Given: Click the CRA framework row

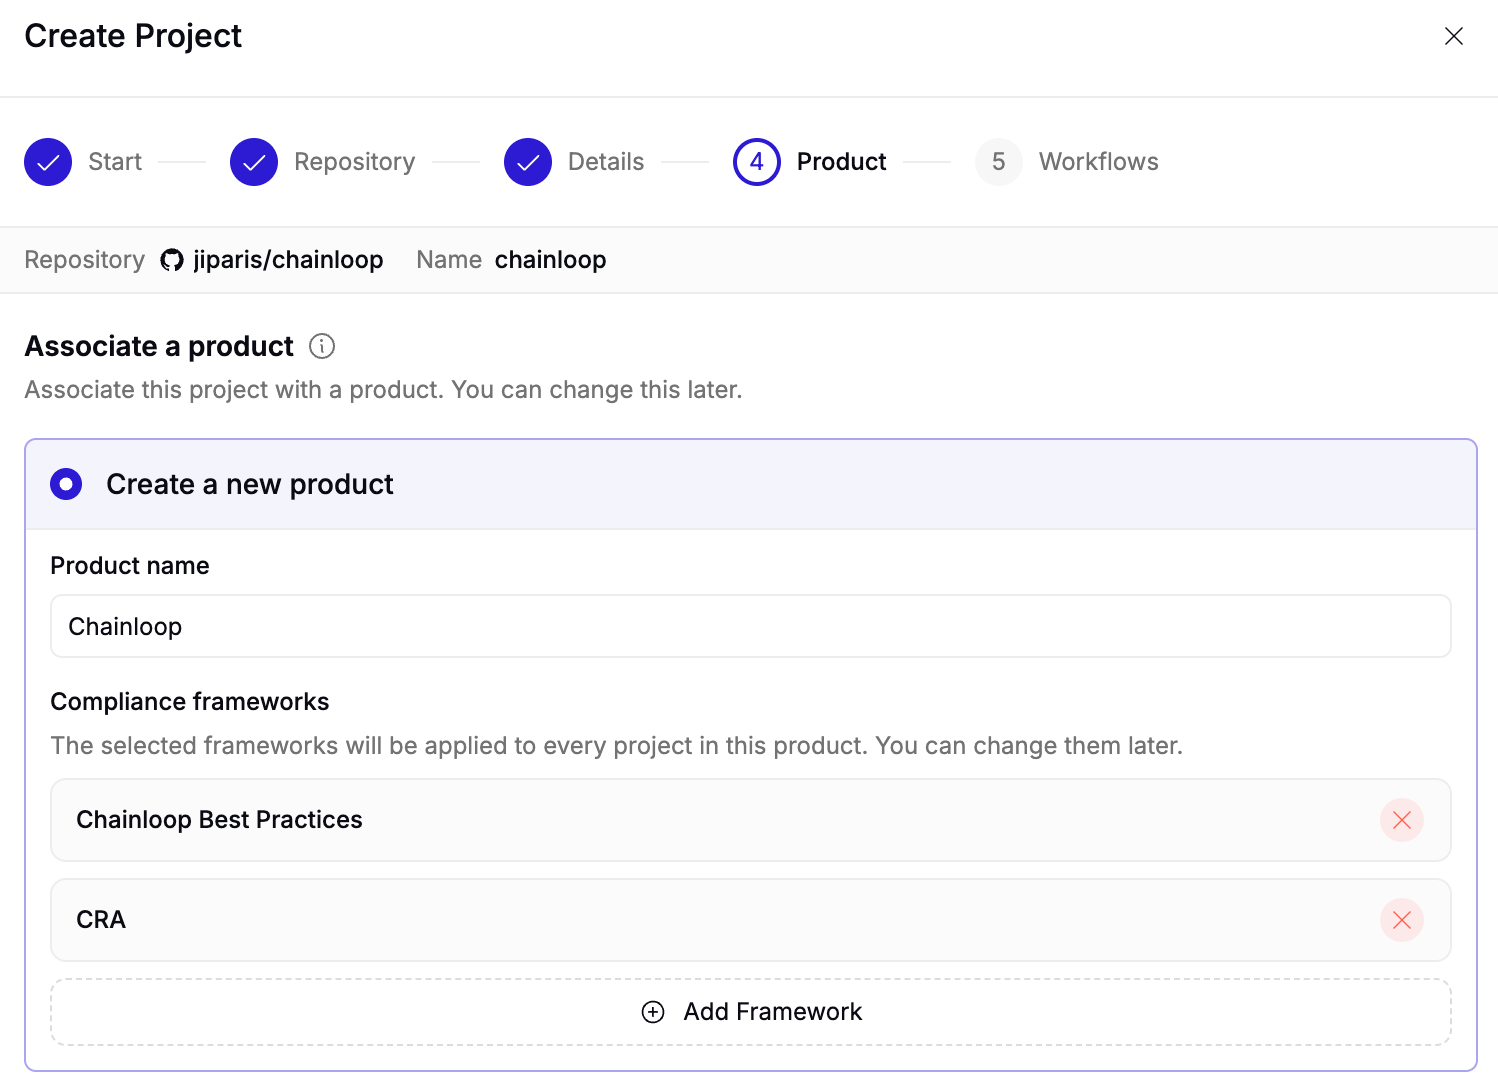Looking at the screenshot, I should tap(751, 920).
